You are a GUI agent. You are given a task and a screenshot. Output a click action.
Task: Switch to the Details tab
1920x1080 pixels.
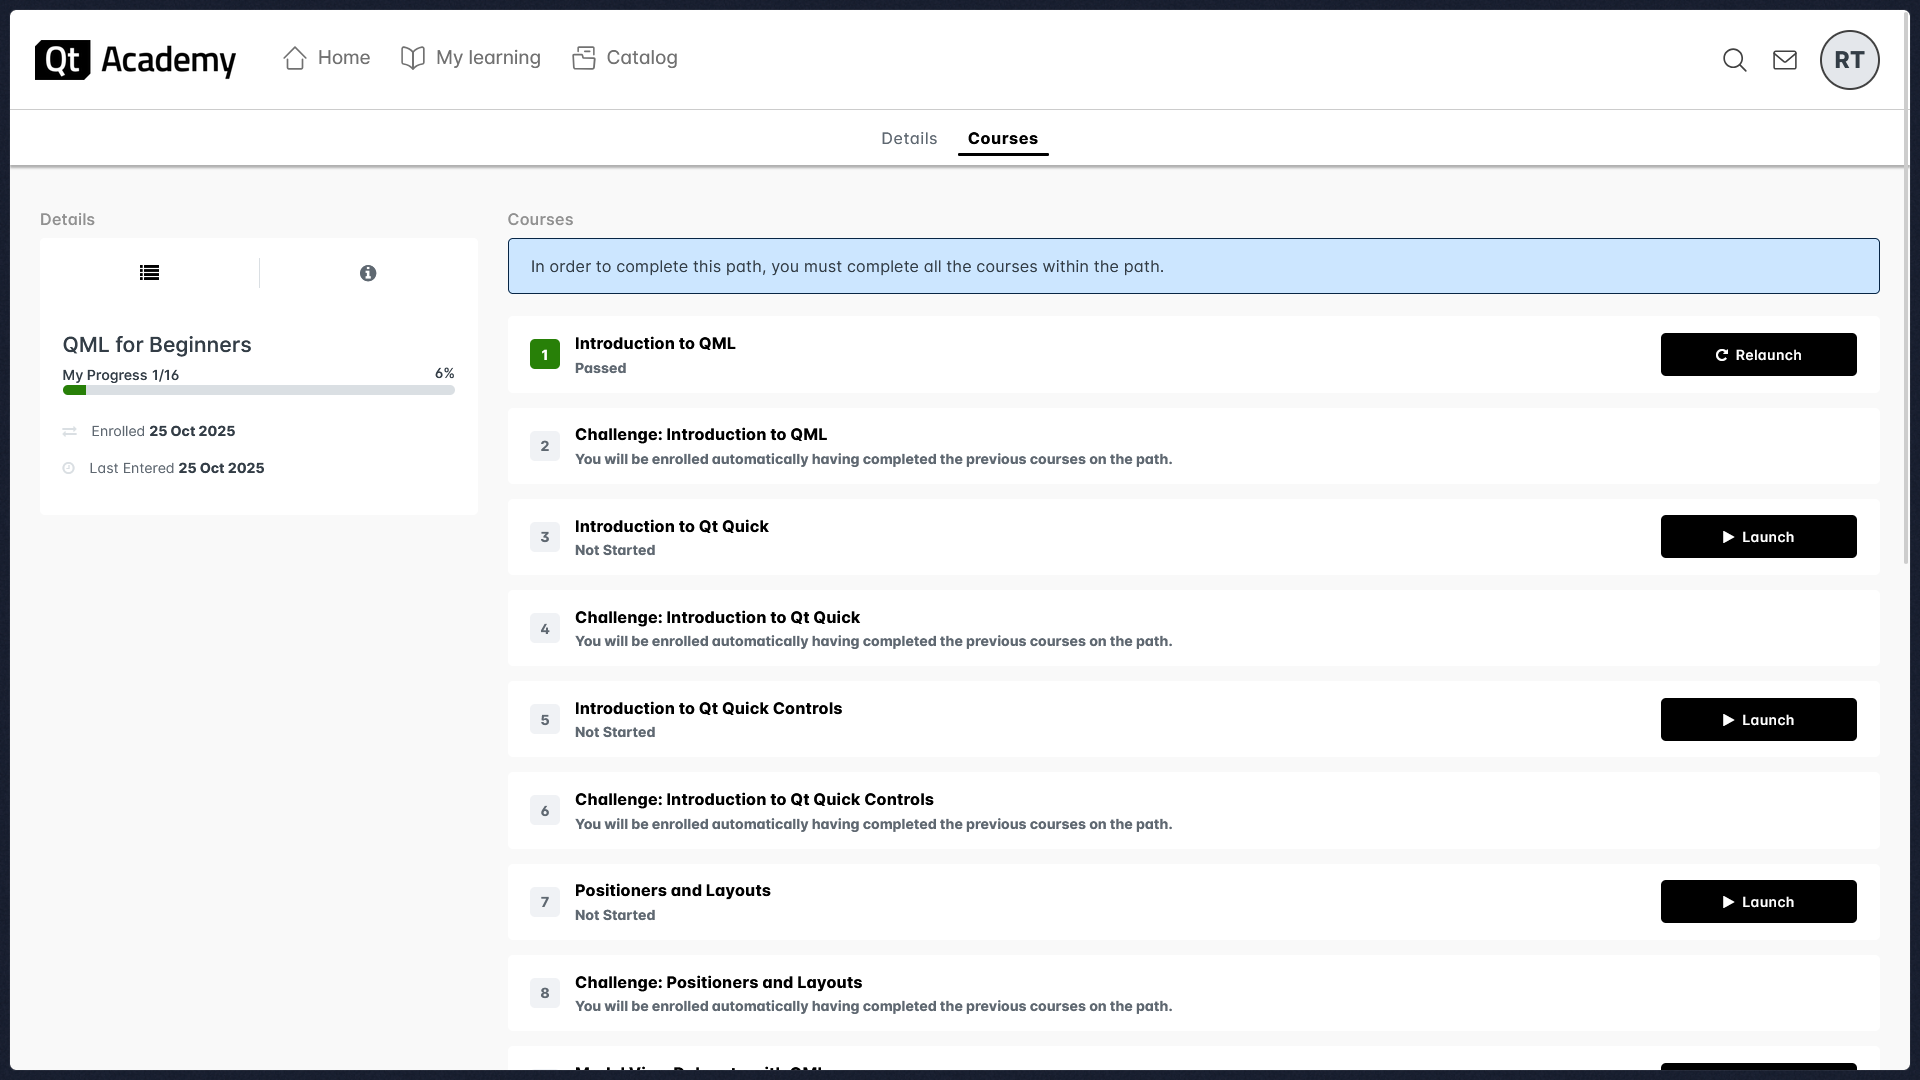[x=908, y=138]
